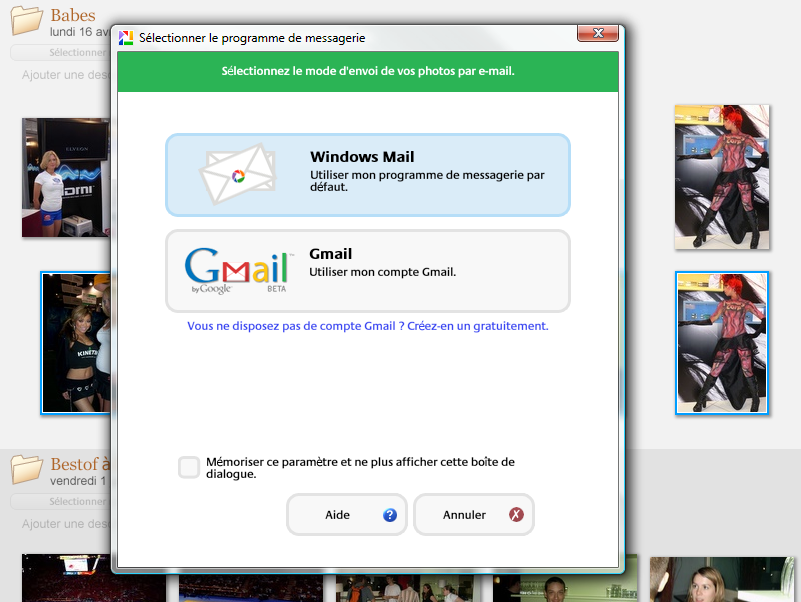801x602 pixels.
Task: Click the Gmail by Google logo
Action: (239, 271)
